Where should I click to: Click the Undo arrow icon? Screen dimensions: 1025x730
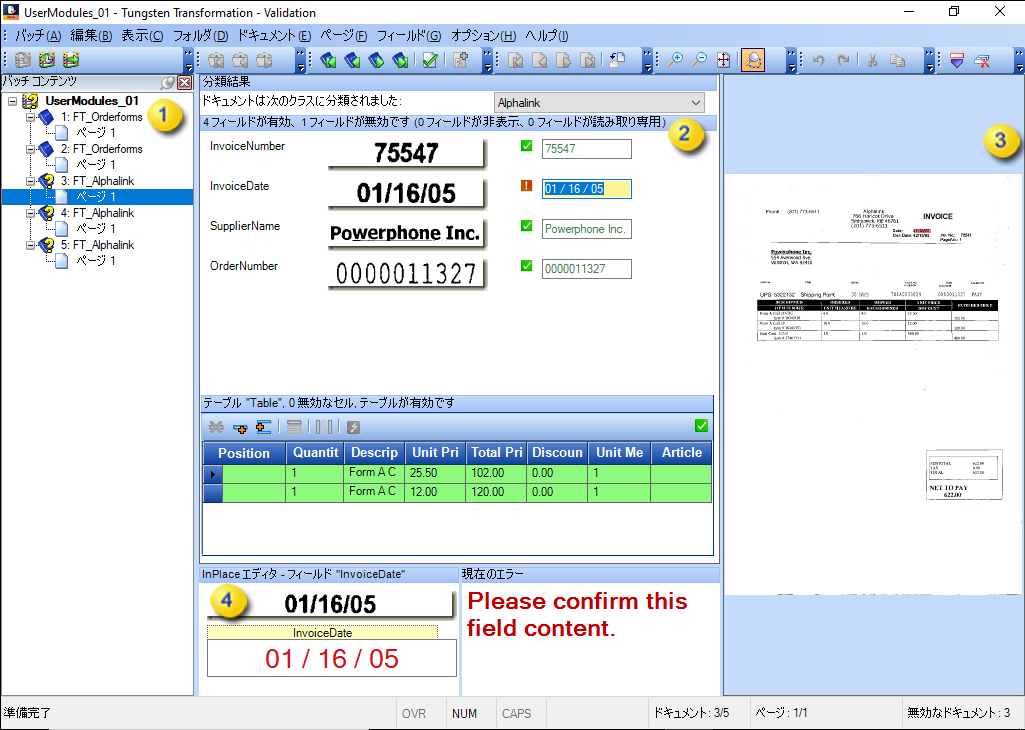tap(818, 60)
